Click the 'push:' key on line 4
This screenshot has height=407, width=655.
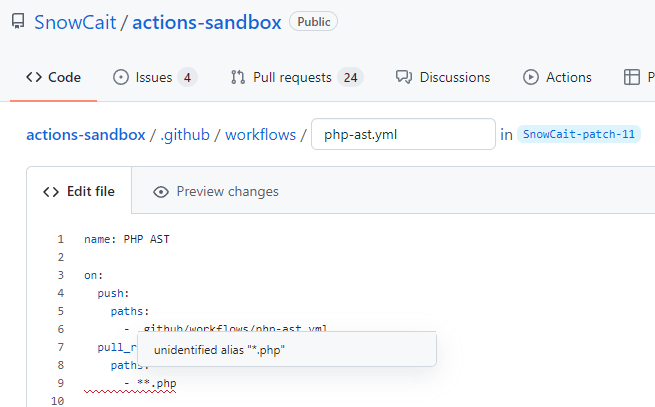(113, 293)
